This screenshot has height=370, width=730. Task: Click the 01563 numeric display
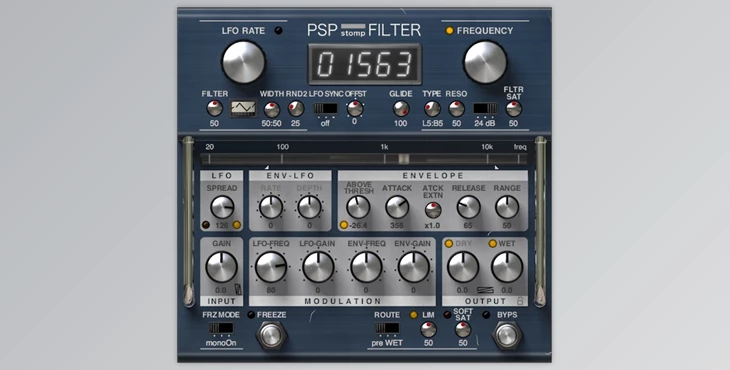[x=365, y=64]
